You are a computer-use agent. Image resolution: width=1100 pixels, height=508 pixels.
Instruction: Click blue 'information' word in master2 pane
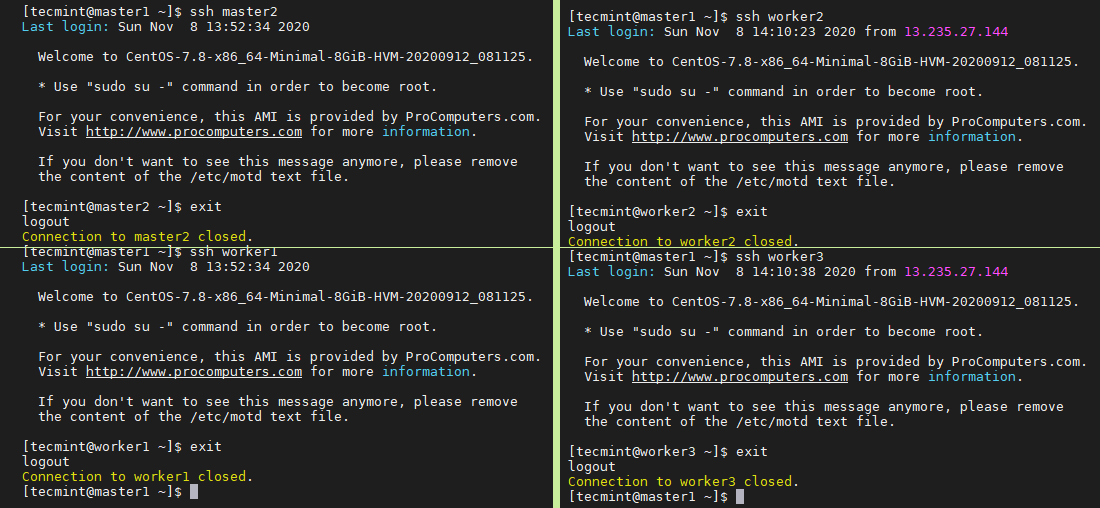click(426, 132)
